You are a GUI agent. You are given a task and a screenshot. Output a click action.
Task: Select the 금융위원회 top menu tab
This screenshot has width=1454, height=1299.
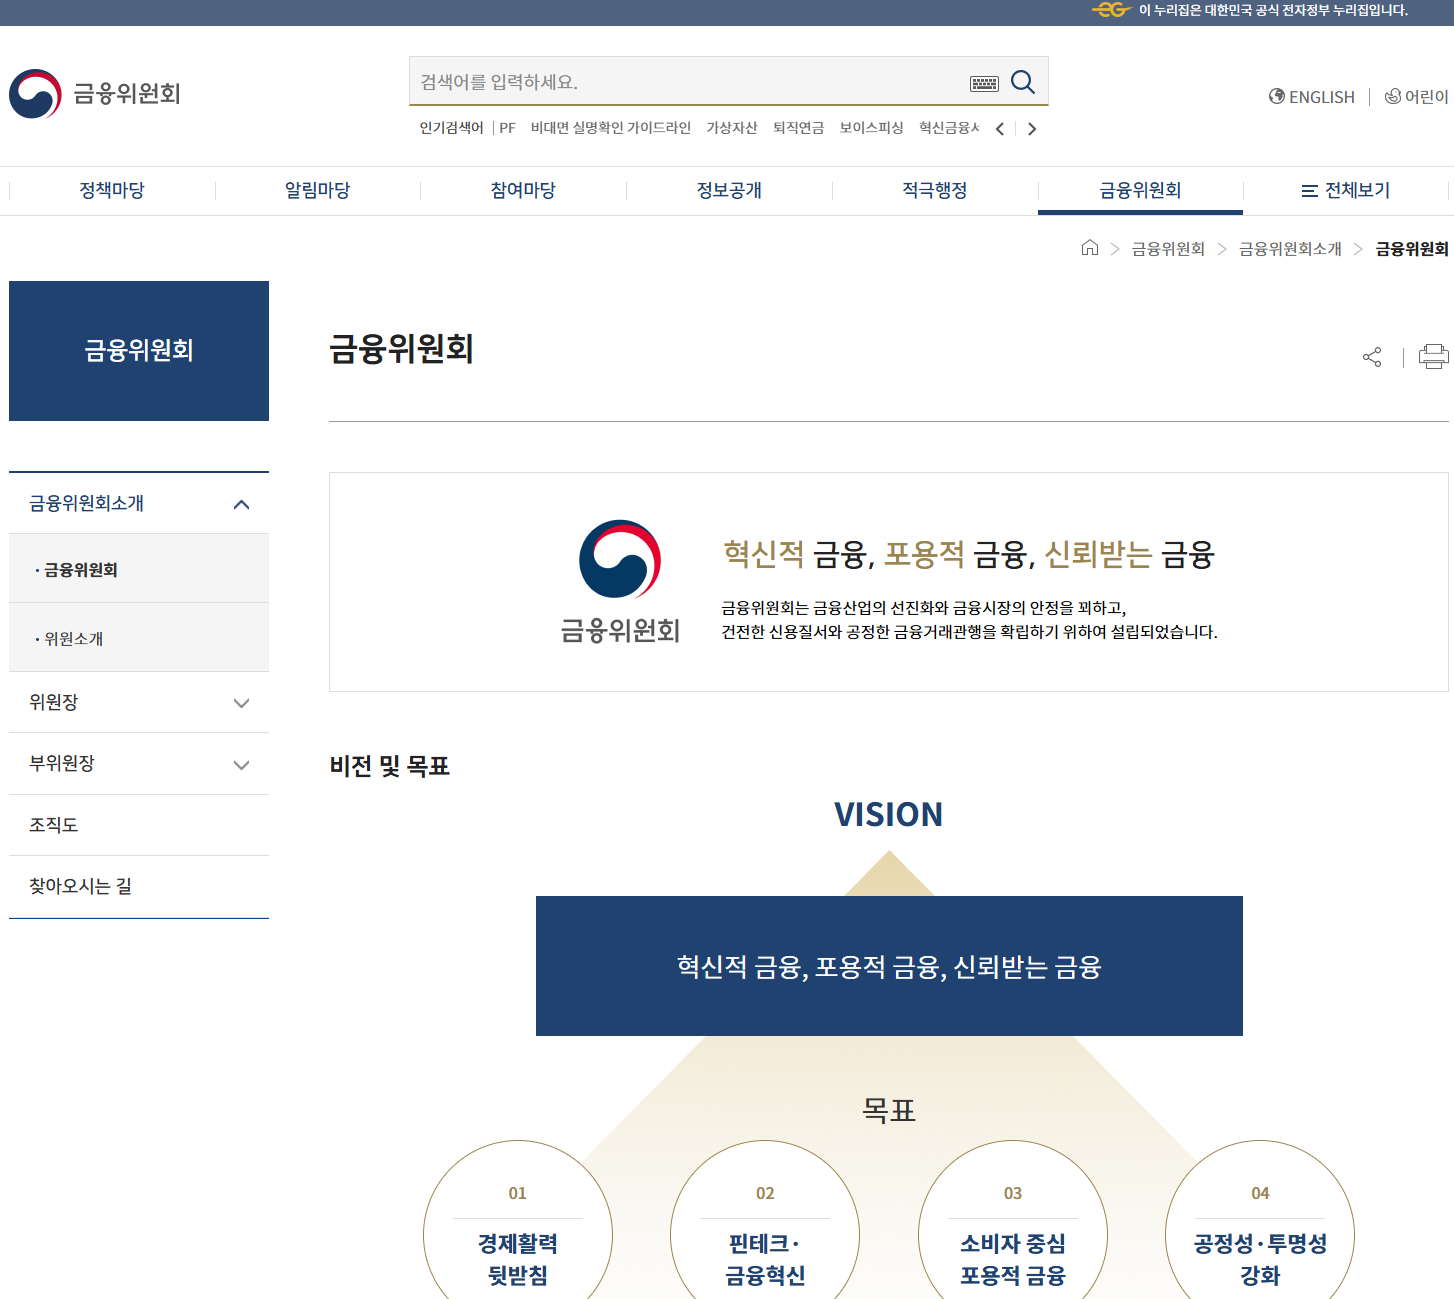coord(1140,190)
